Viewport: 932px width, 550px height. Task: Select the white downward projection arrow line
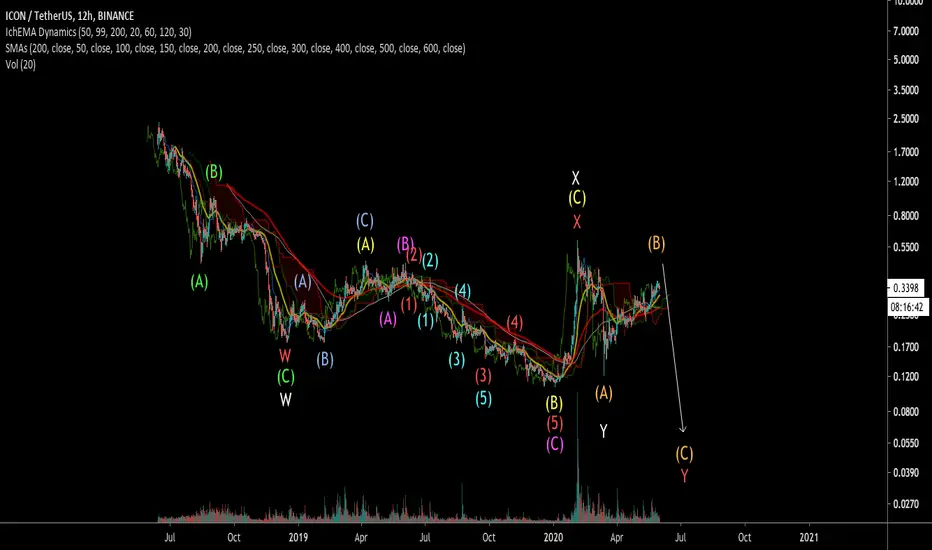click(673, 348)
